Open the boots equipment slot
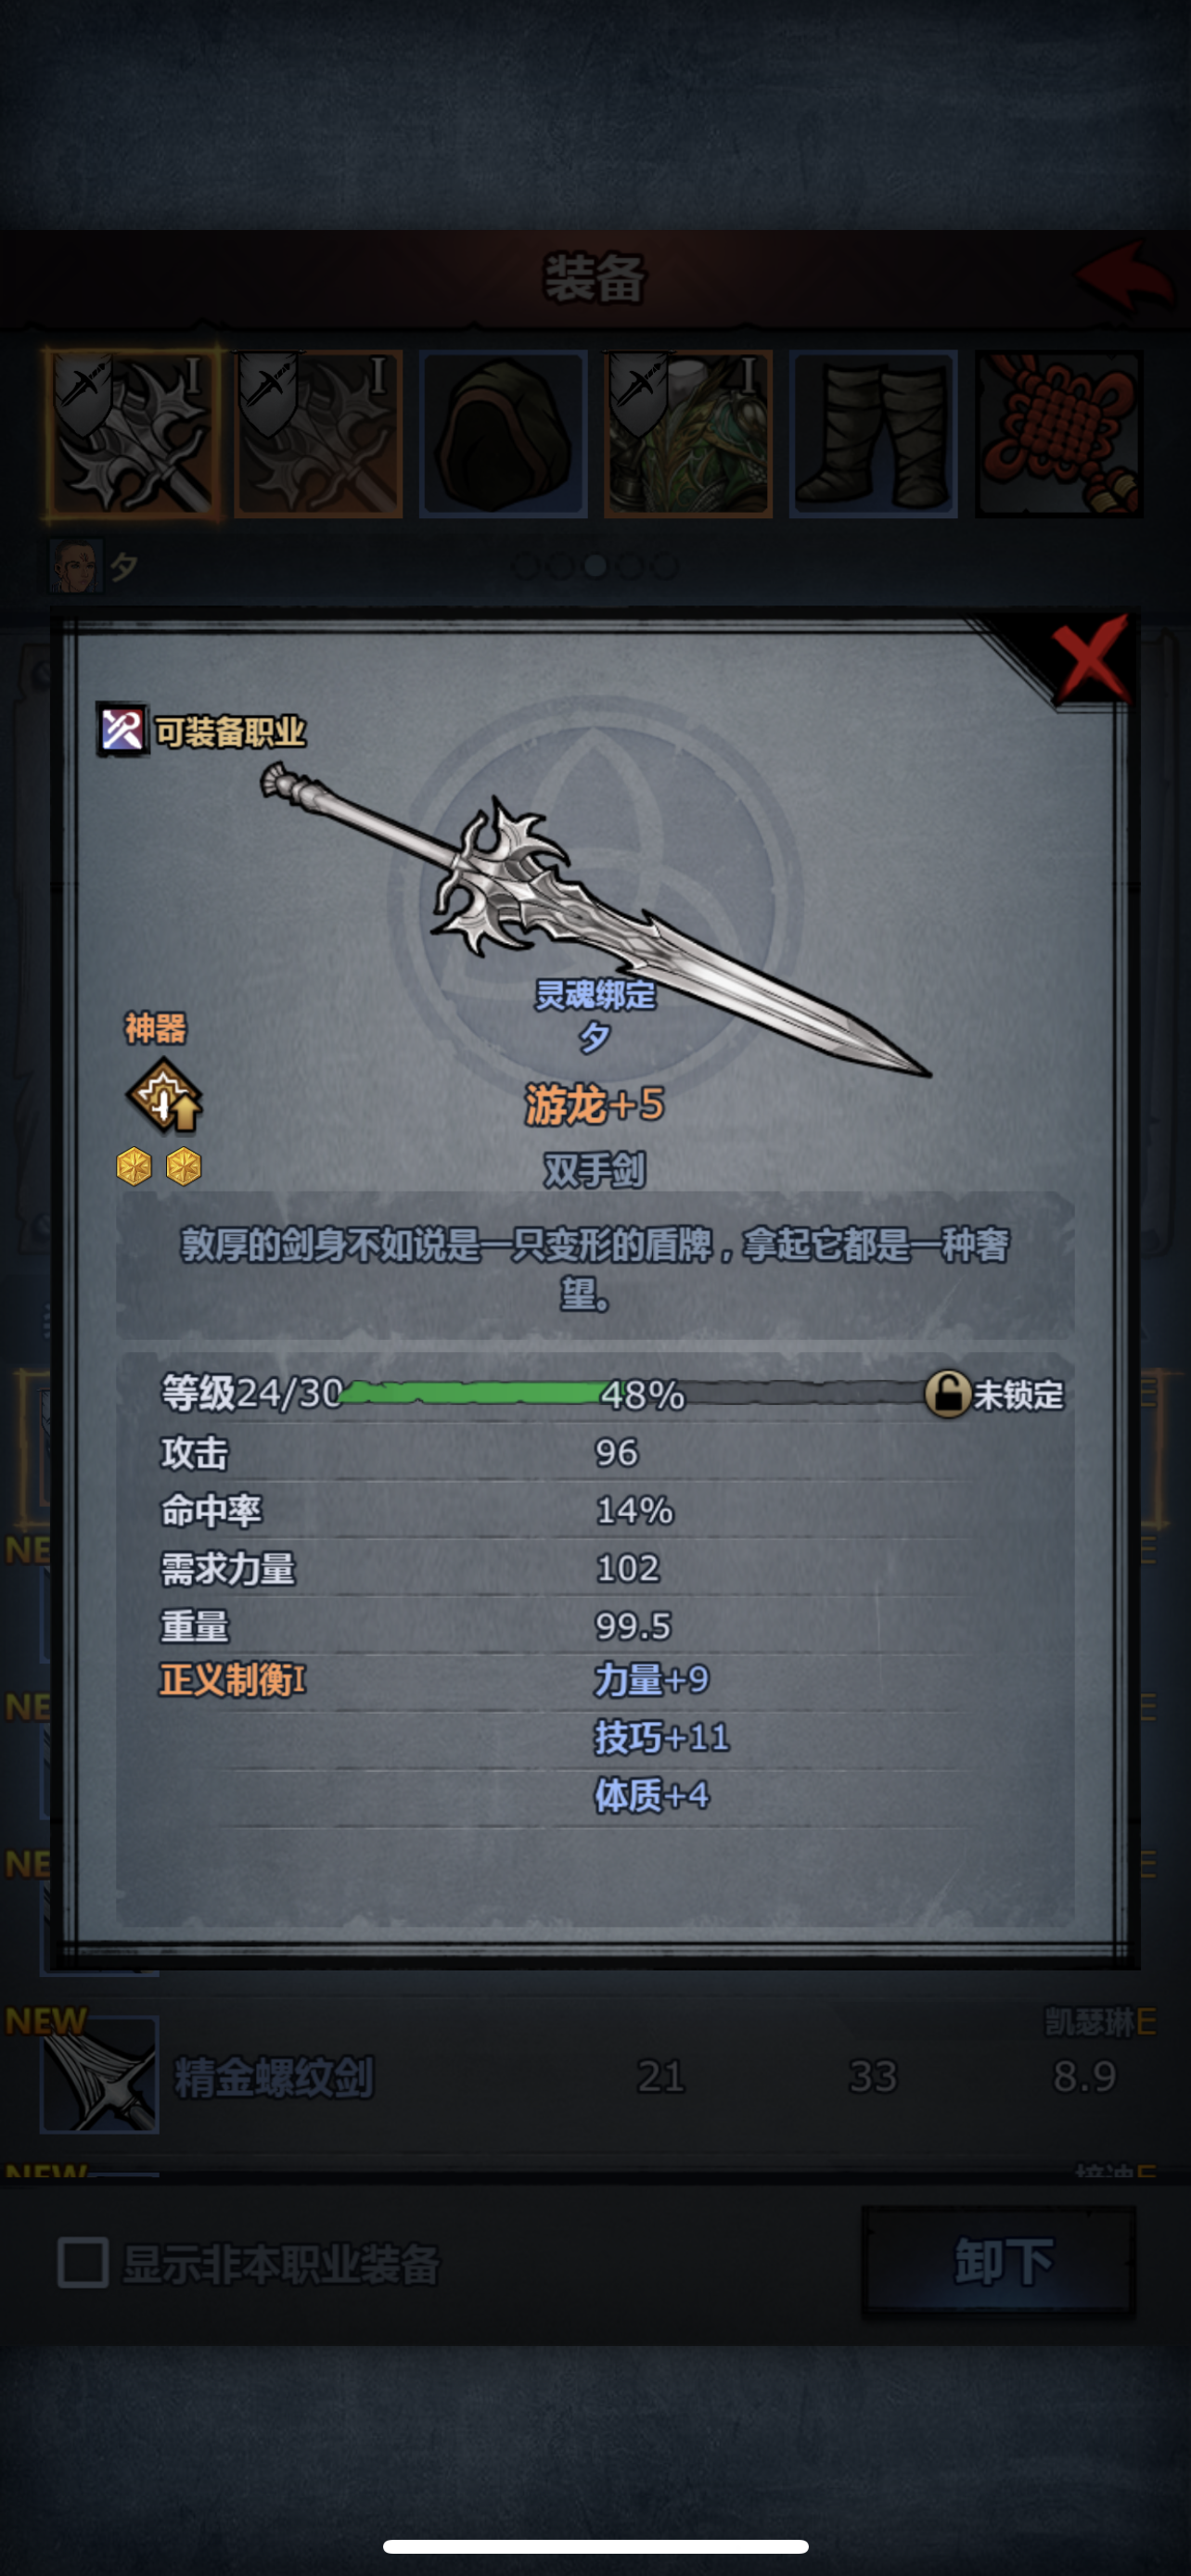 coord(873,434)
